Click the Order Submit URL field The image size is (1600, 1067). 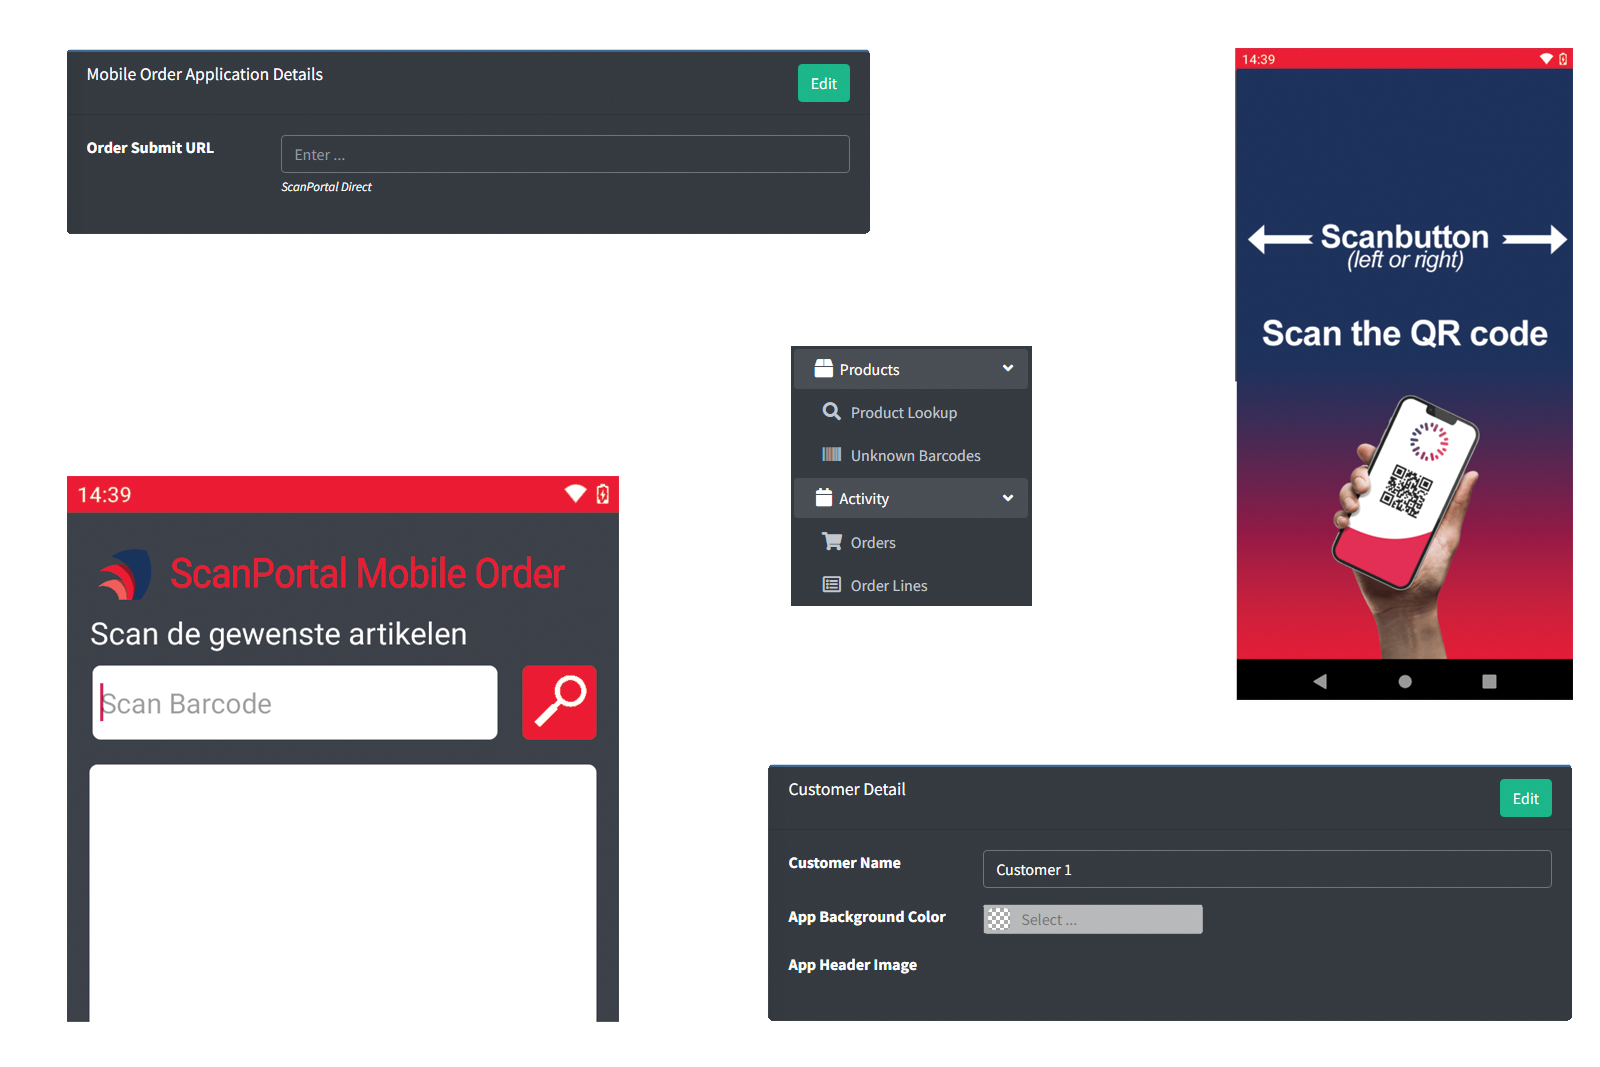point(565,154)
